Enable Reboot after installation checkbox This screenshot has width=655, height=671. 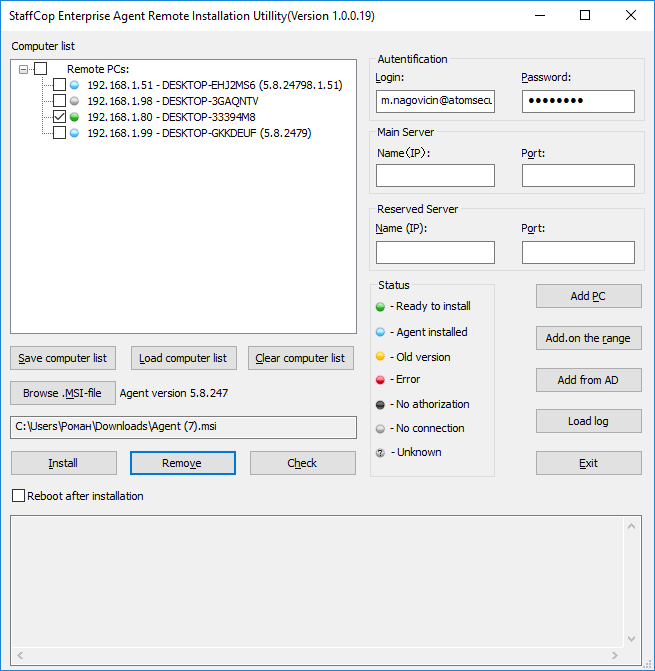coord(18,496)
